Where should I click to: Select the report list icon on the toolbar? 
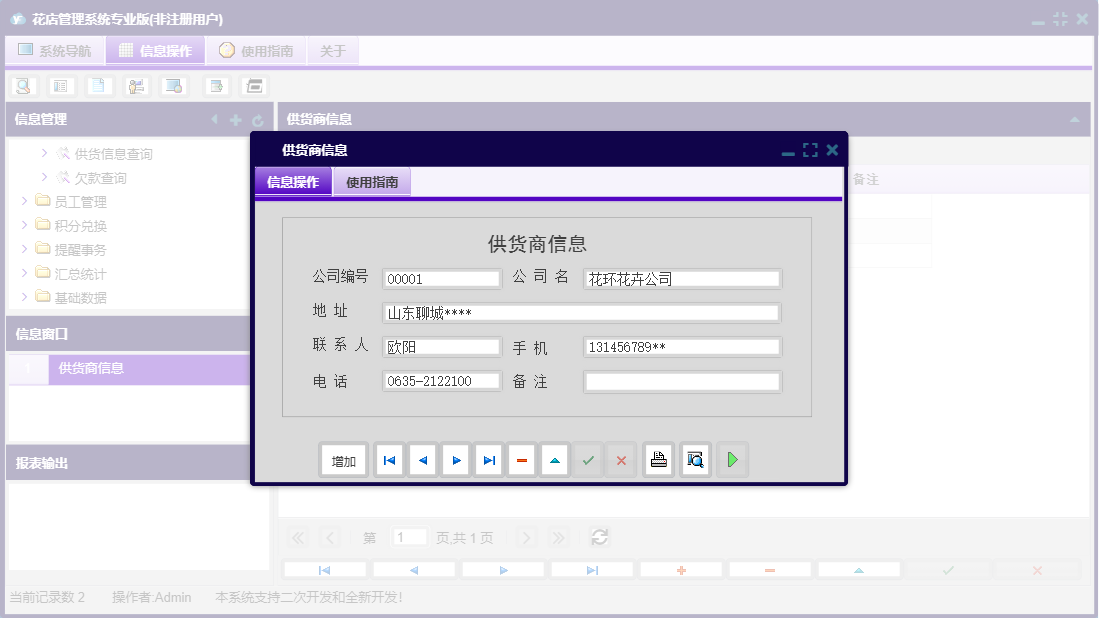61,86
